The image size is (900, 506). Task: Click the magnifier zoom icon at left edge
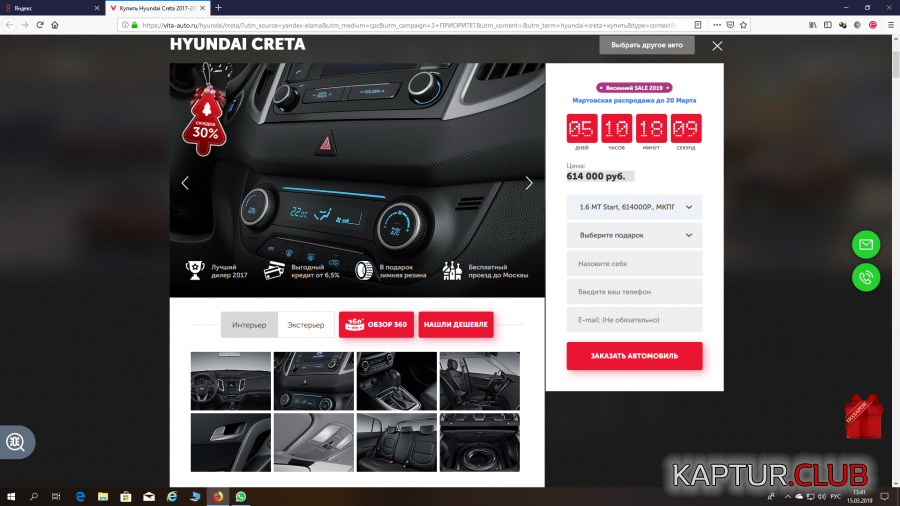15,442
